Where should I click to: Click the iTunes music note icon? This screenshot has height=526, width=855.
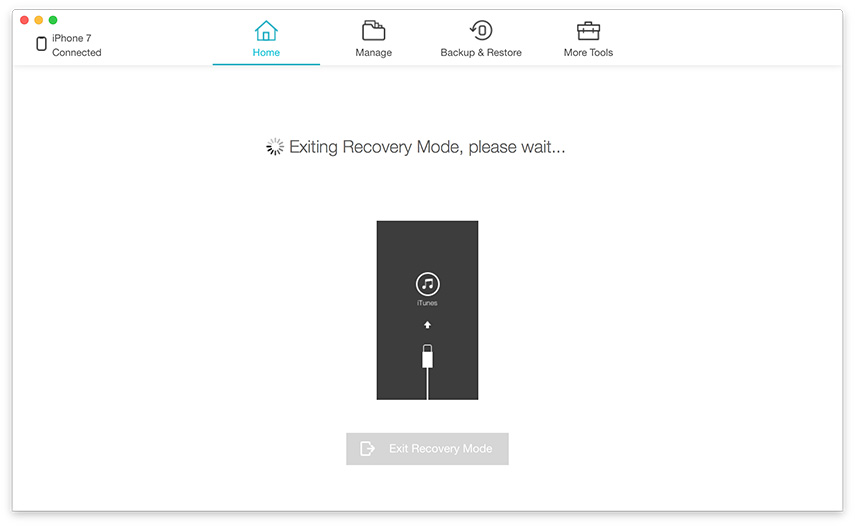click(x=427, y=283)
